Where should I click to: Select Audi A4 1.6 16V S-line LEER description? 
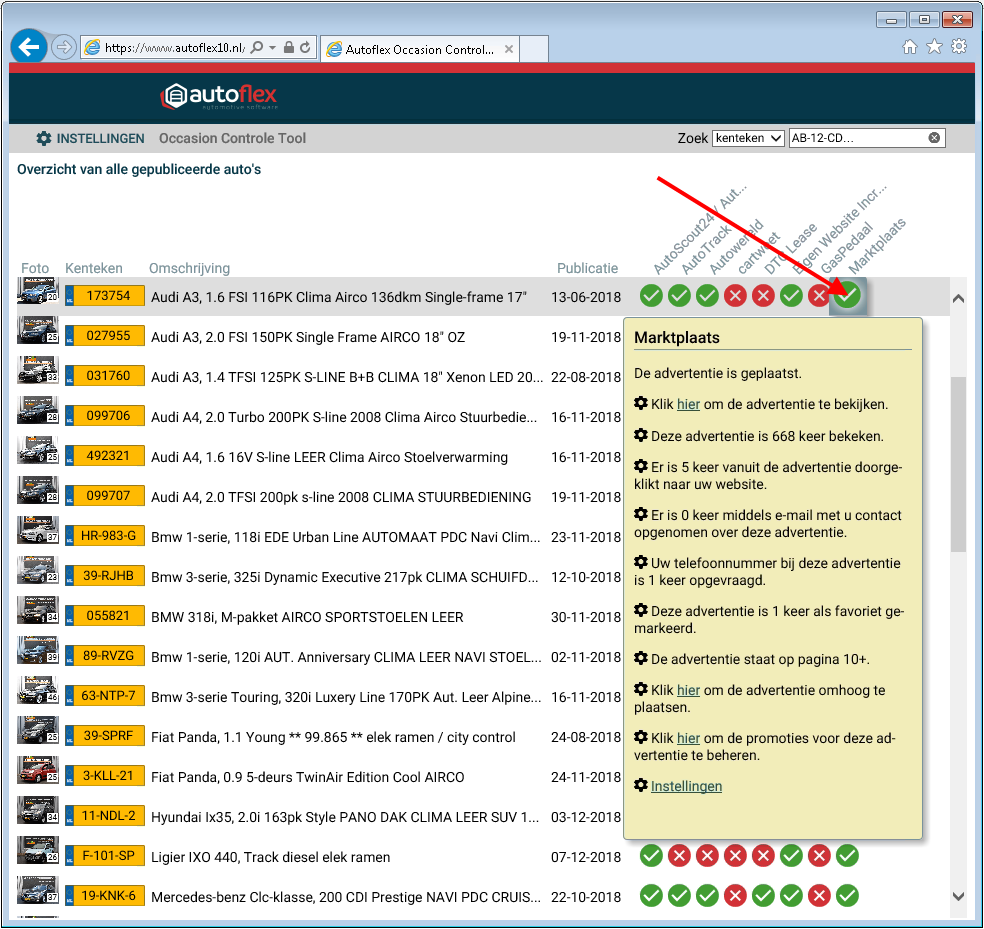click(329, 457)
